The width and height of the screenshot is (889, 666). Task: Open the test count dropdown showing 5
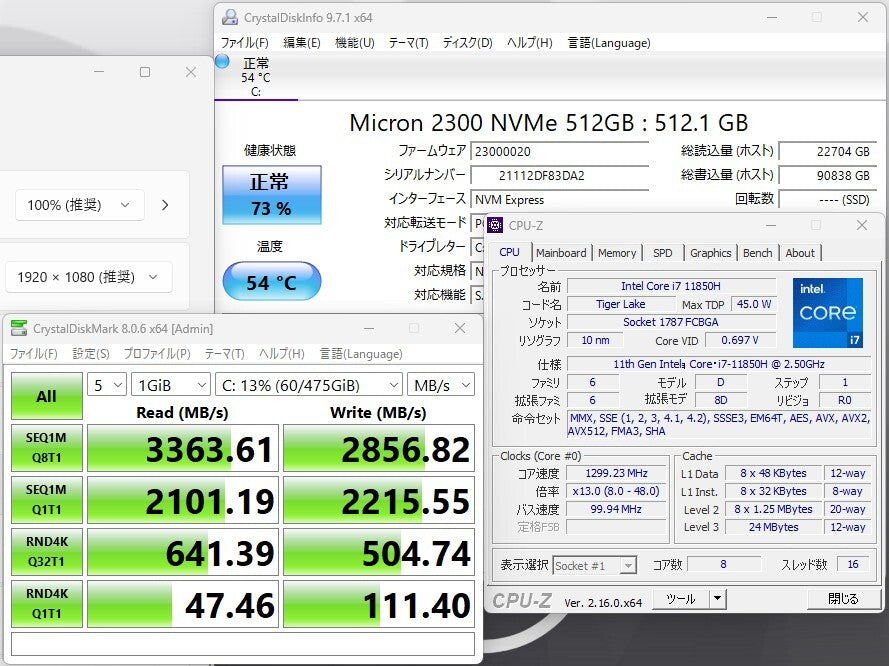pyautogui.click(x=107, y=385)
